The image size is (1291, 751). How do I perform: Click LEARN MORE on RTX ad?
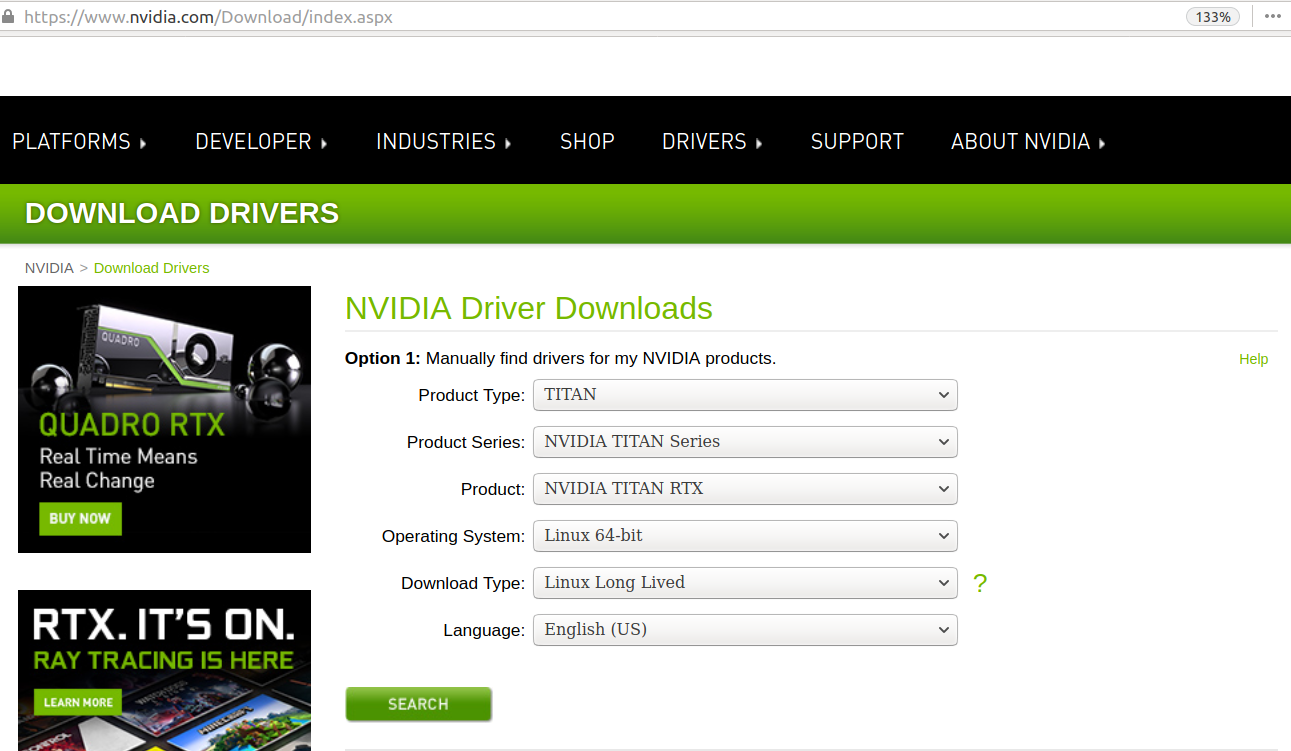78,702
